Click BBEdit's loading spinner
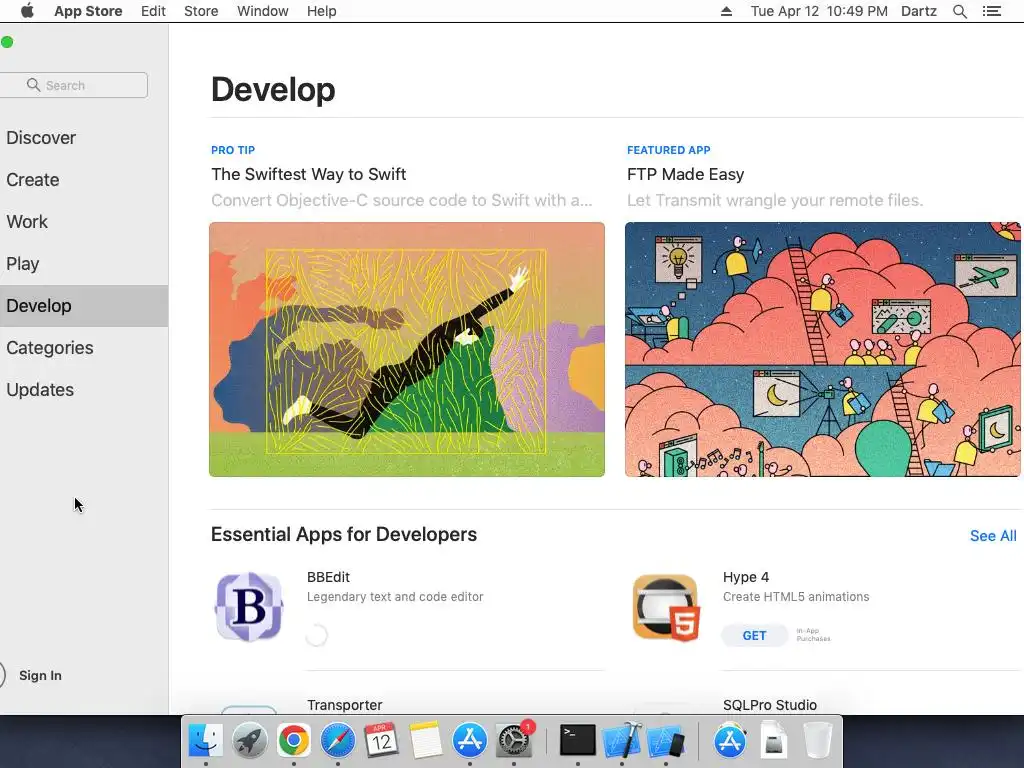This screenshot has width=1024, height=768. [317, 635]
